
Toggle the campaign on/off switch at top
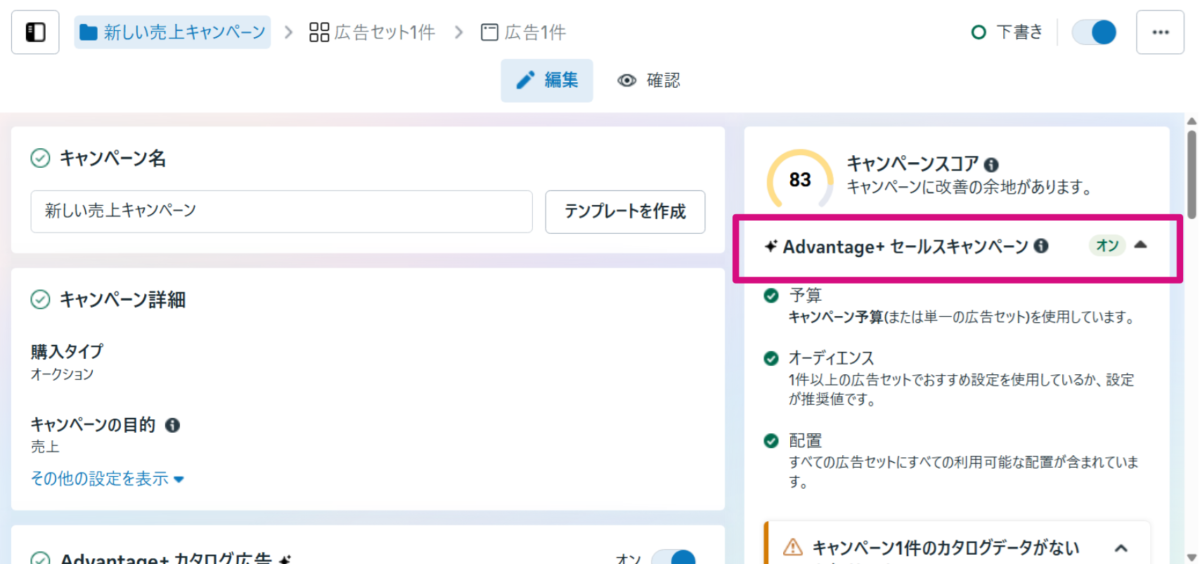[x=1093, y=32]
